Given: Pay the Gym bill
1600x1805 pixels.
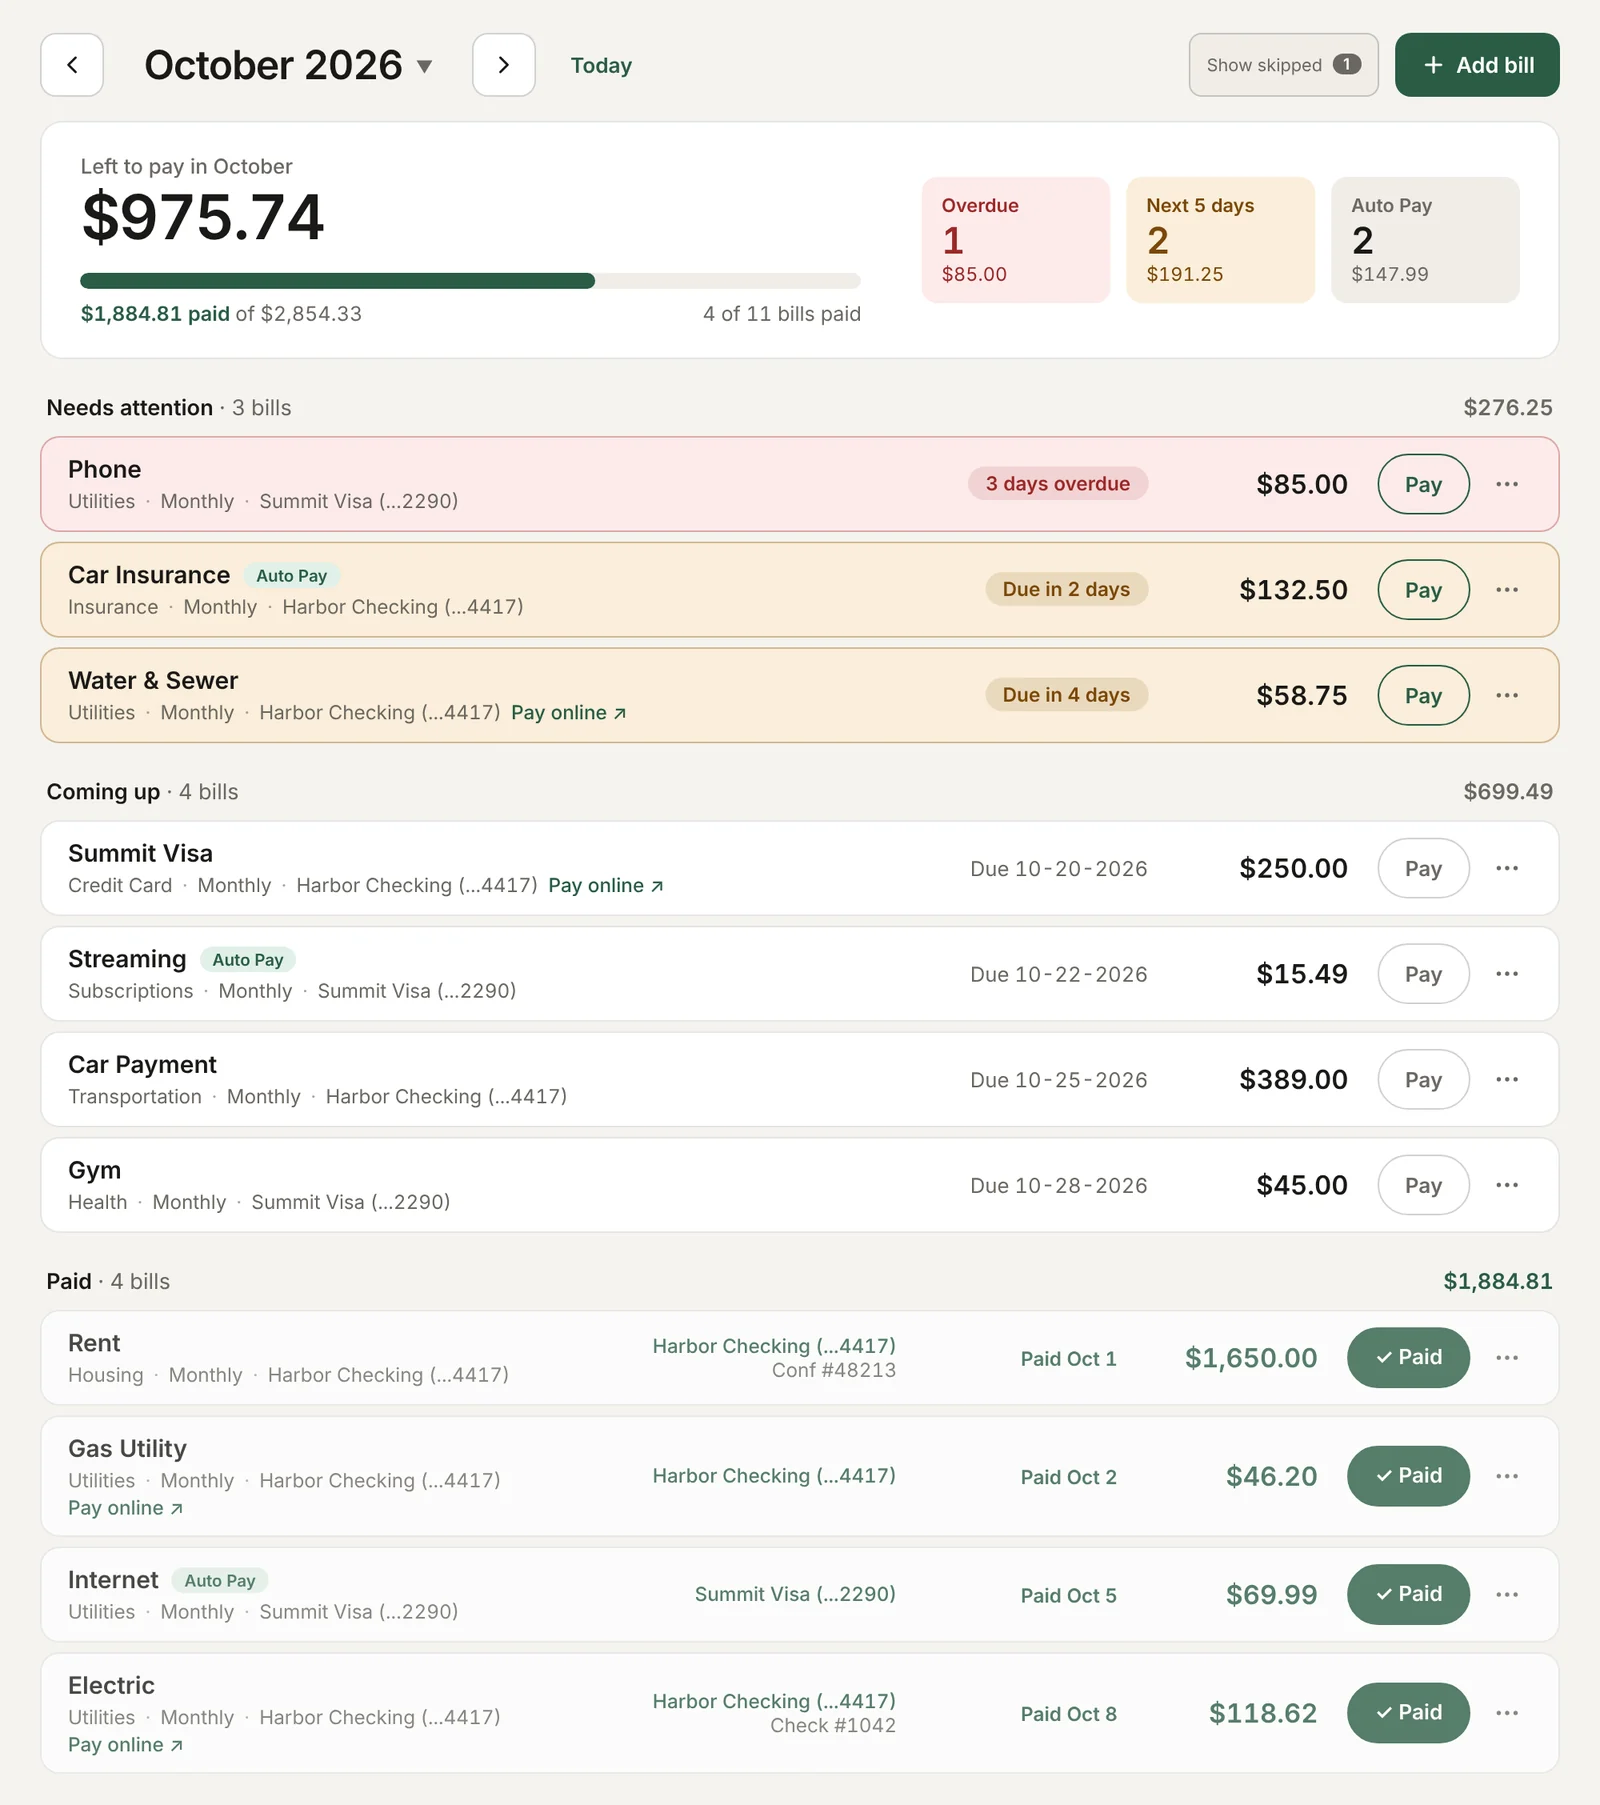Looking at the screenshot, I should coord(1423,1185).
